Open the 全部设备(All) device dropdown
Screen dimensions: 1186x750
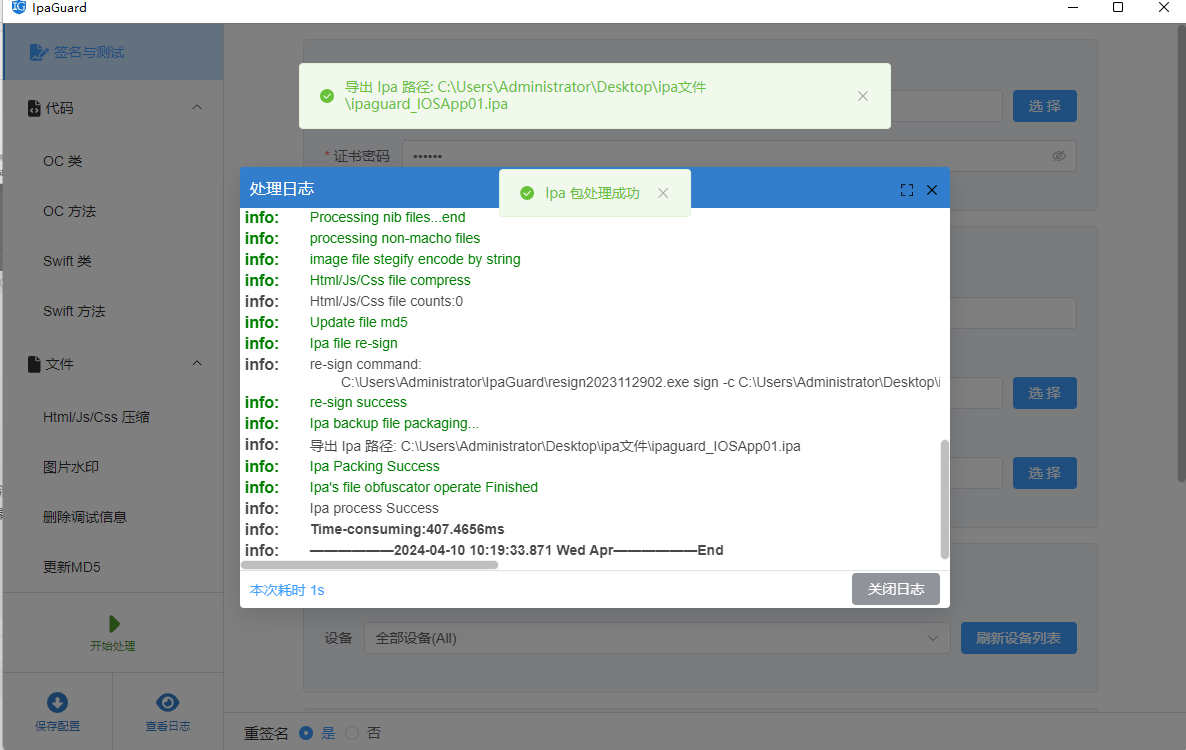point(657,638)
